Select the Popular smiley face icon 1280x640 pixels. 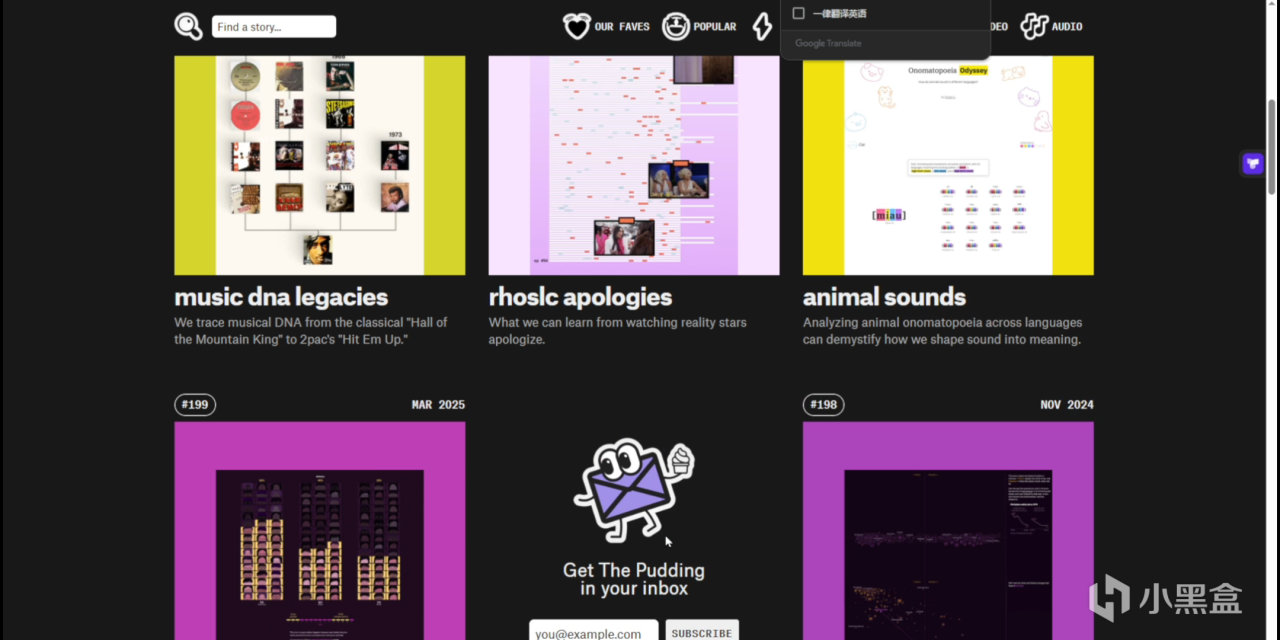coord(676,26)
